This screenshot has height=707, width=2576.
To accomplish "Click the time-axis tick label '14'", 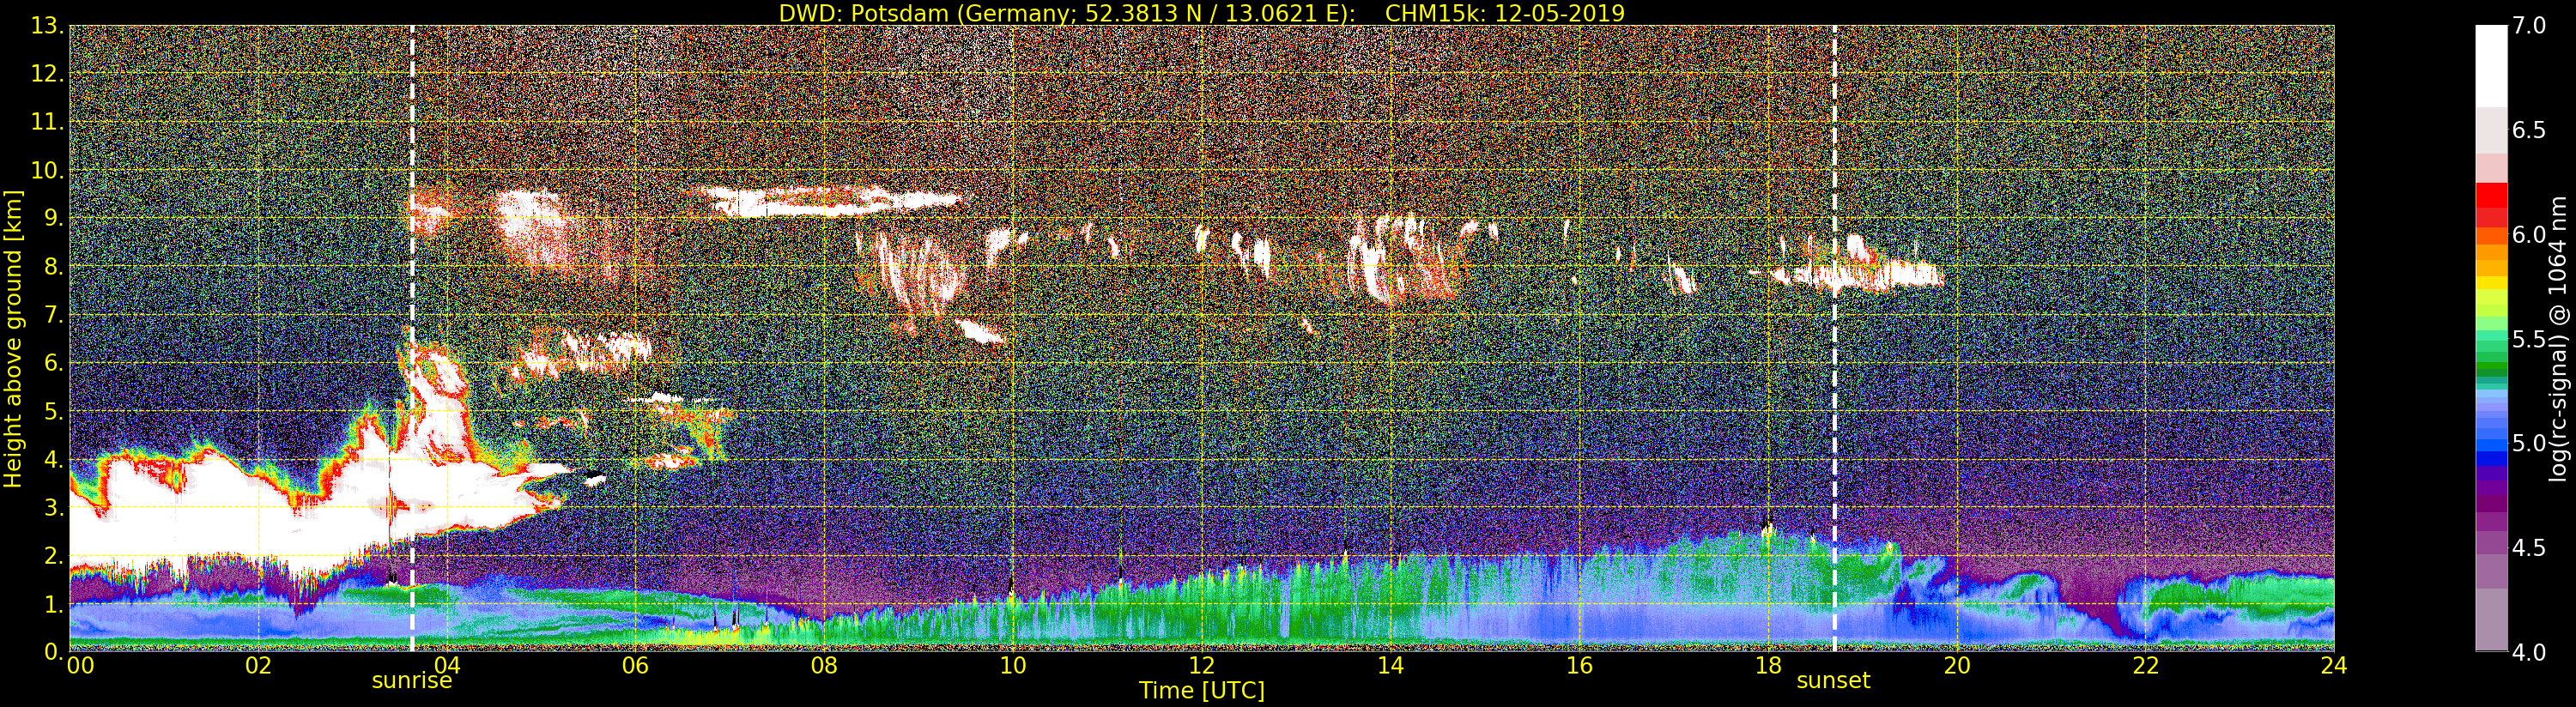I will click(x=1390, y=665).
